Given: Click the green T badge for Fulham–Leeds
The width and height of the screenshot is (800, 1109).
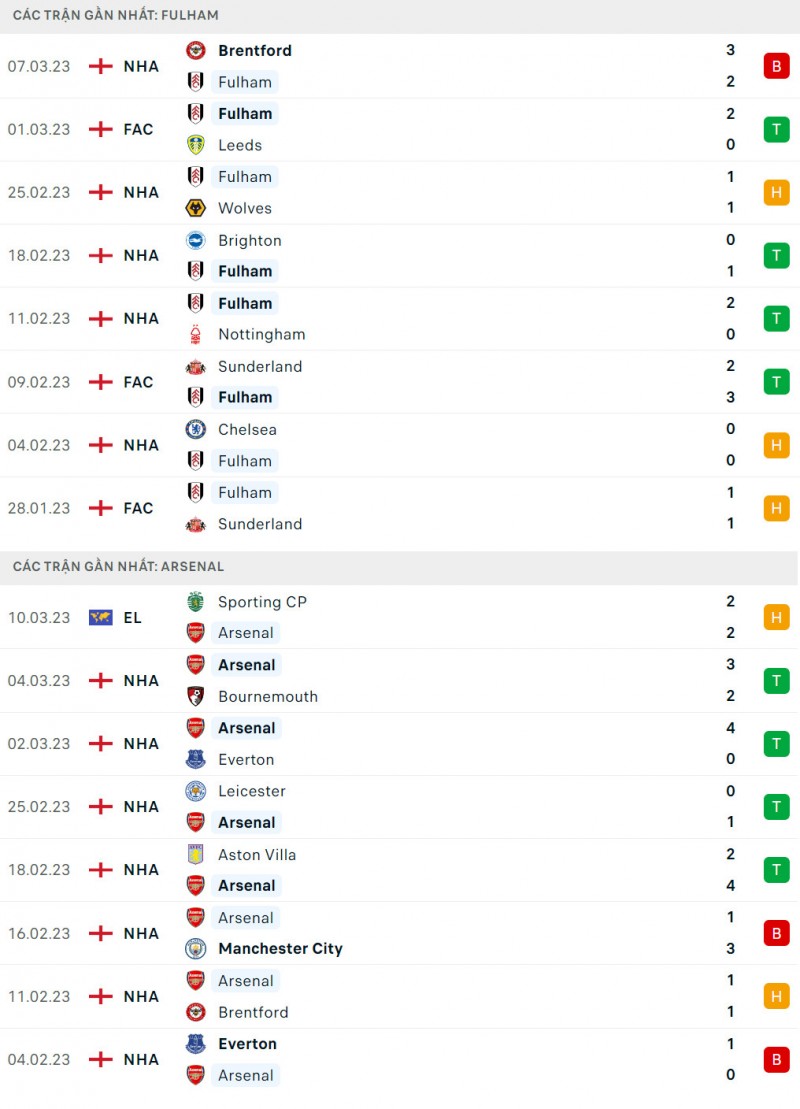Looking at the screenshot, I should click(776, 129).
